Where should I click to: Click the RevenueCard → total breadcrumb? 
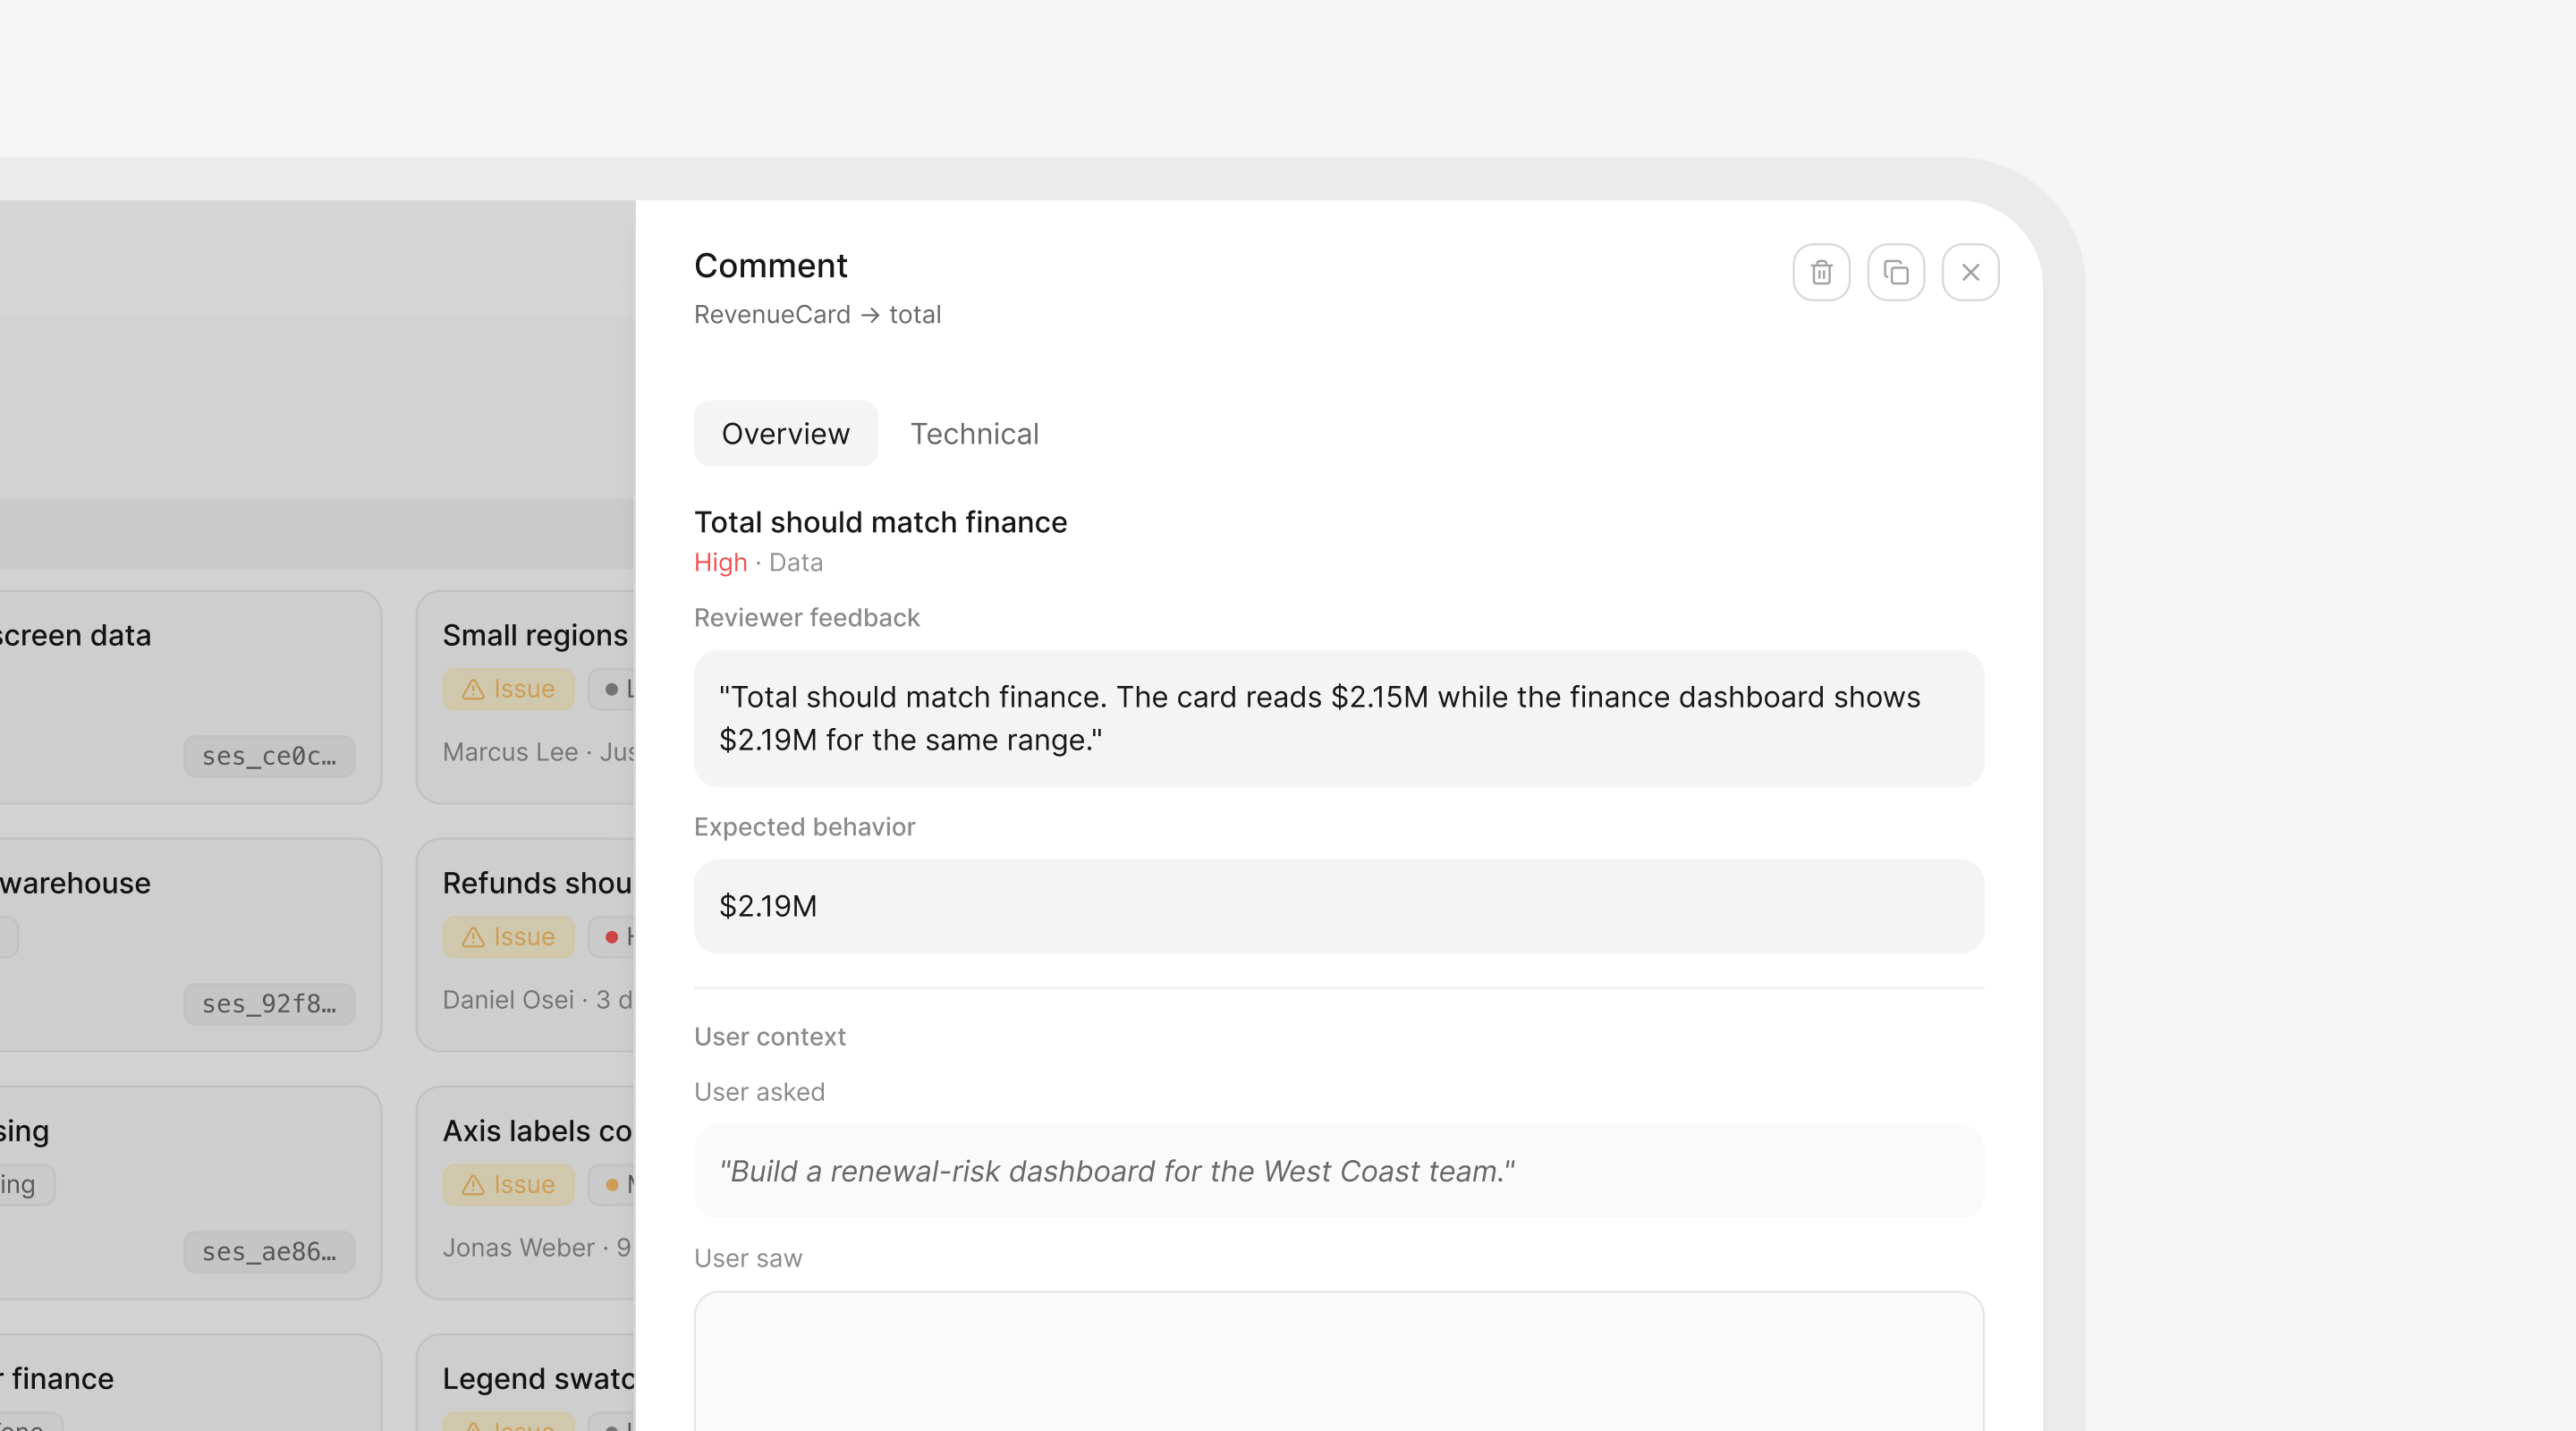(817, 315)
